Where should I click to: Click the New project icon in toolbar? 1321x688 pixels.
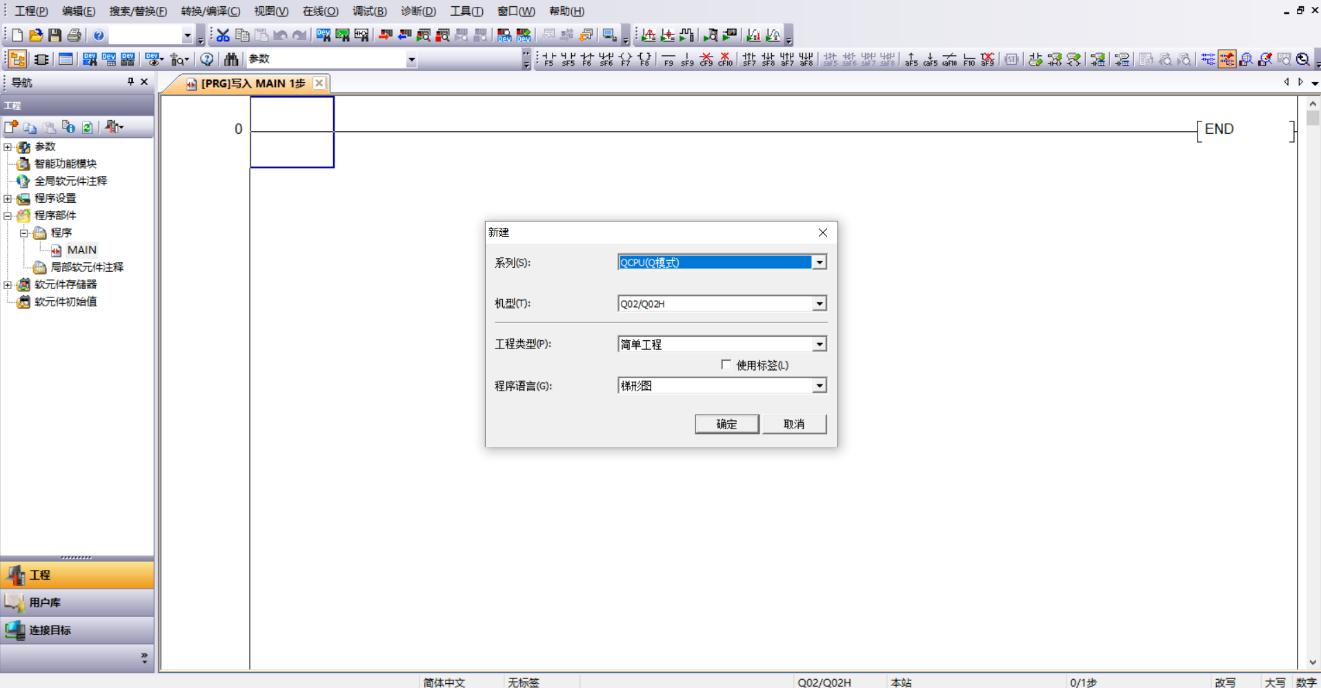tap(17, 35)
